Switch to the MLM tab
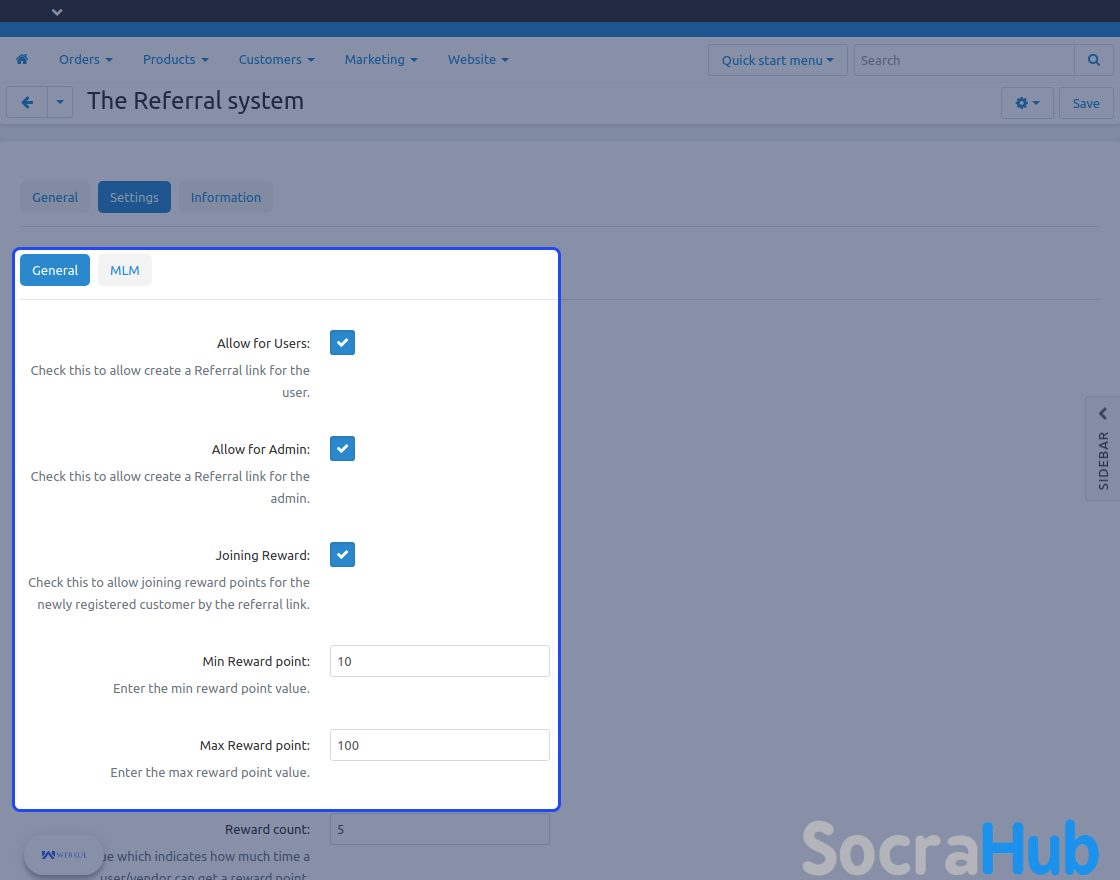Viewport: 1120px width, 880px height. tap(125, 271)
